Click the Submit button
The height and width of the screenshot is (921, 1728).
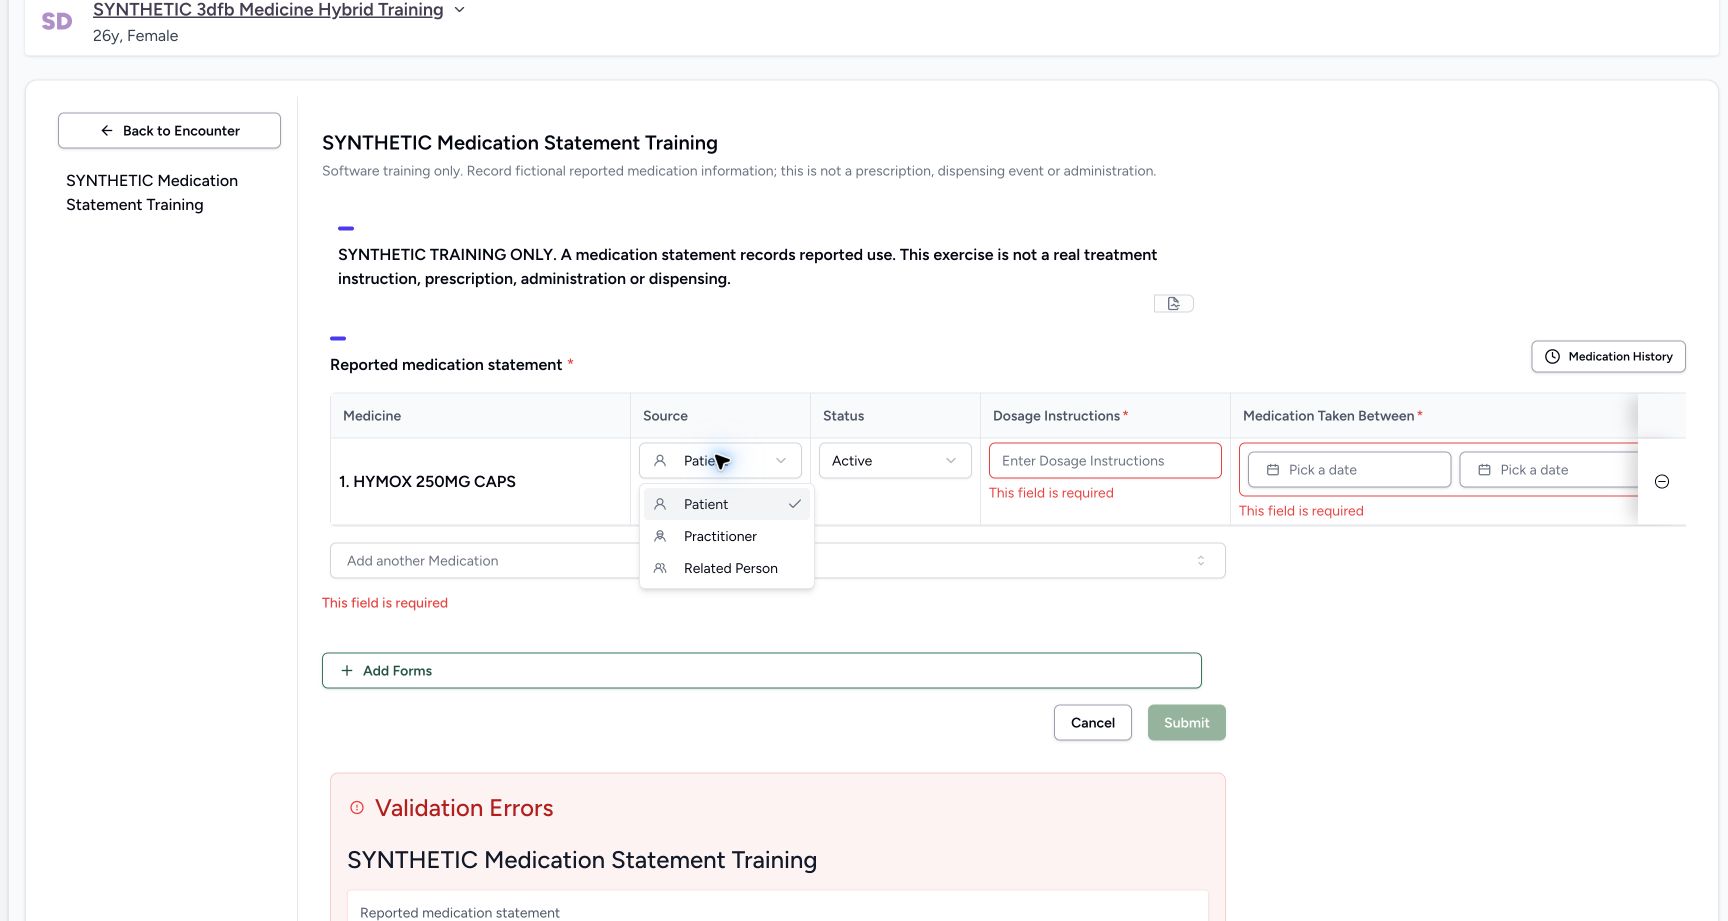click(x=1187, y=723)
